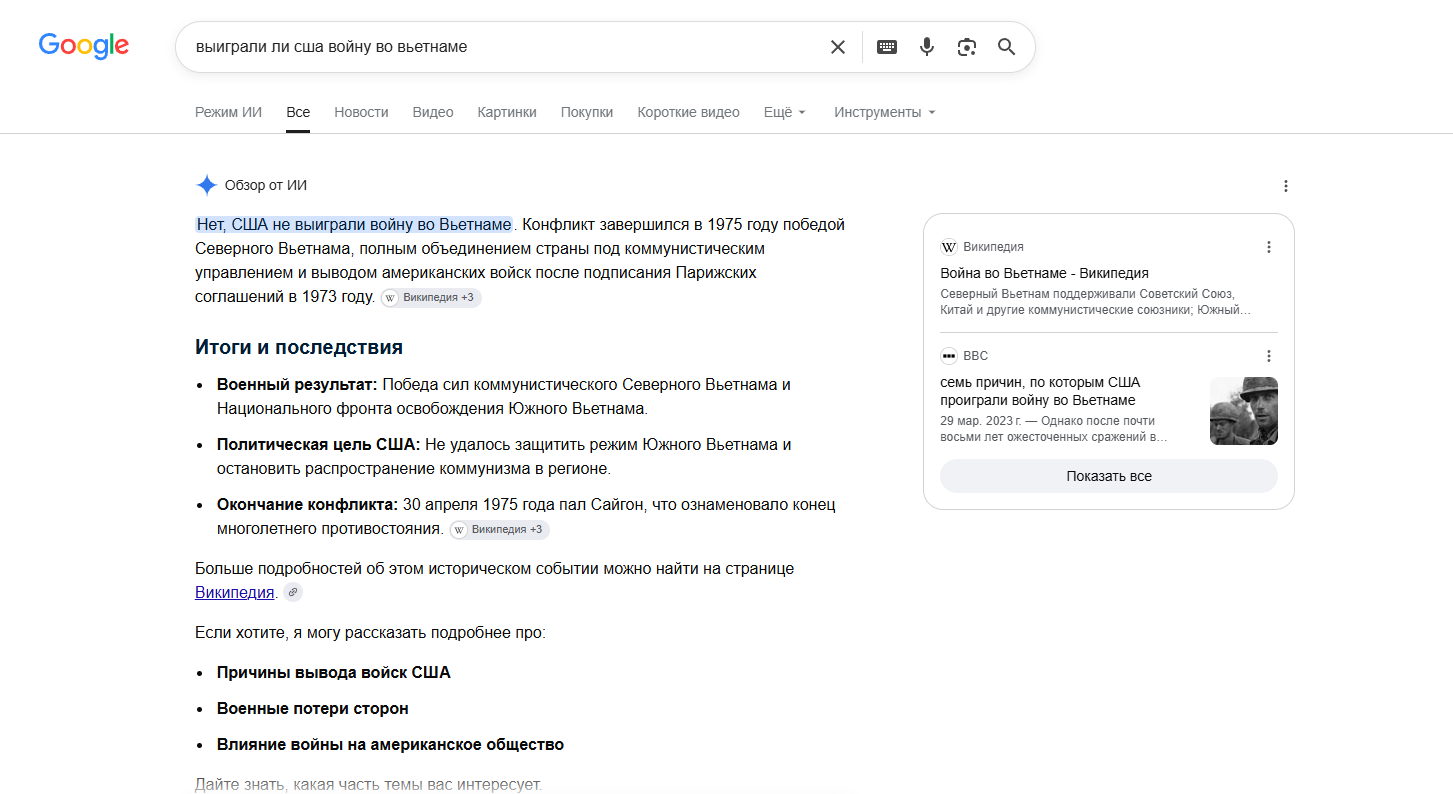The image size is (1453, 794).
Task: Click the highlighted answer Нет, США не выиграли
Action: coord(354,224)
